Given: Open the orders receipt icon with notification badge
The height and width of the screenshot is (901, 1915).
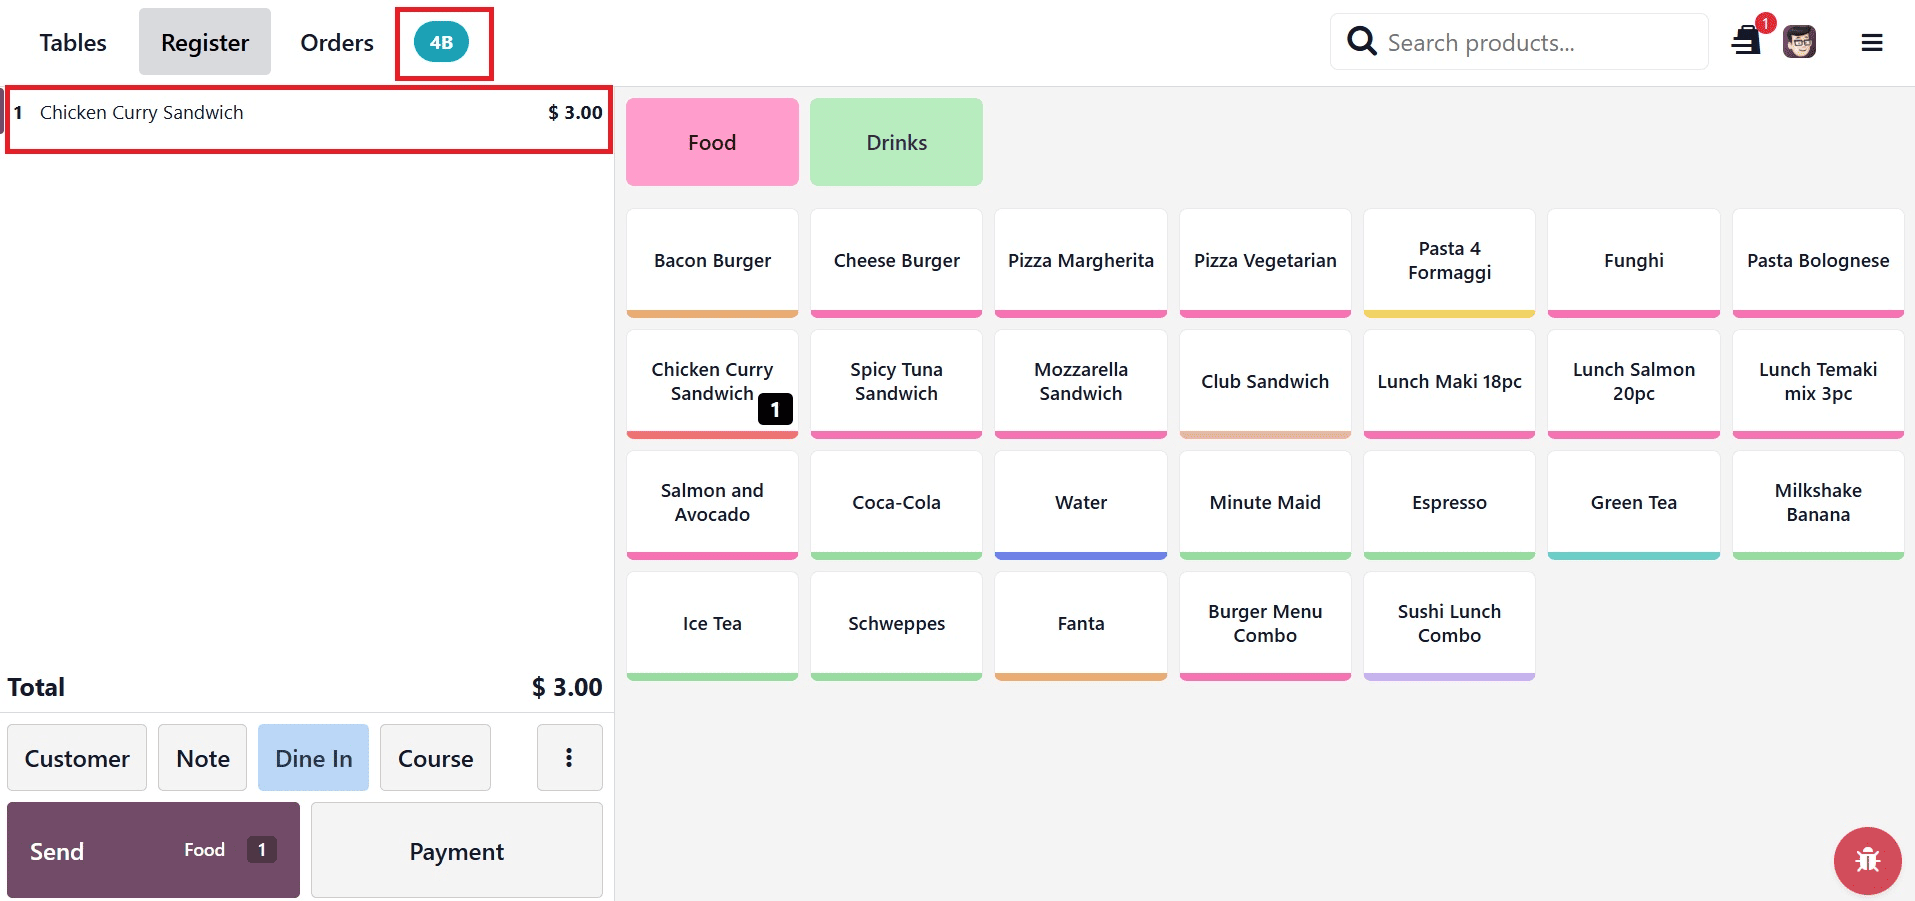Looking at the screenshot, I should 1746,40.
